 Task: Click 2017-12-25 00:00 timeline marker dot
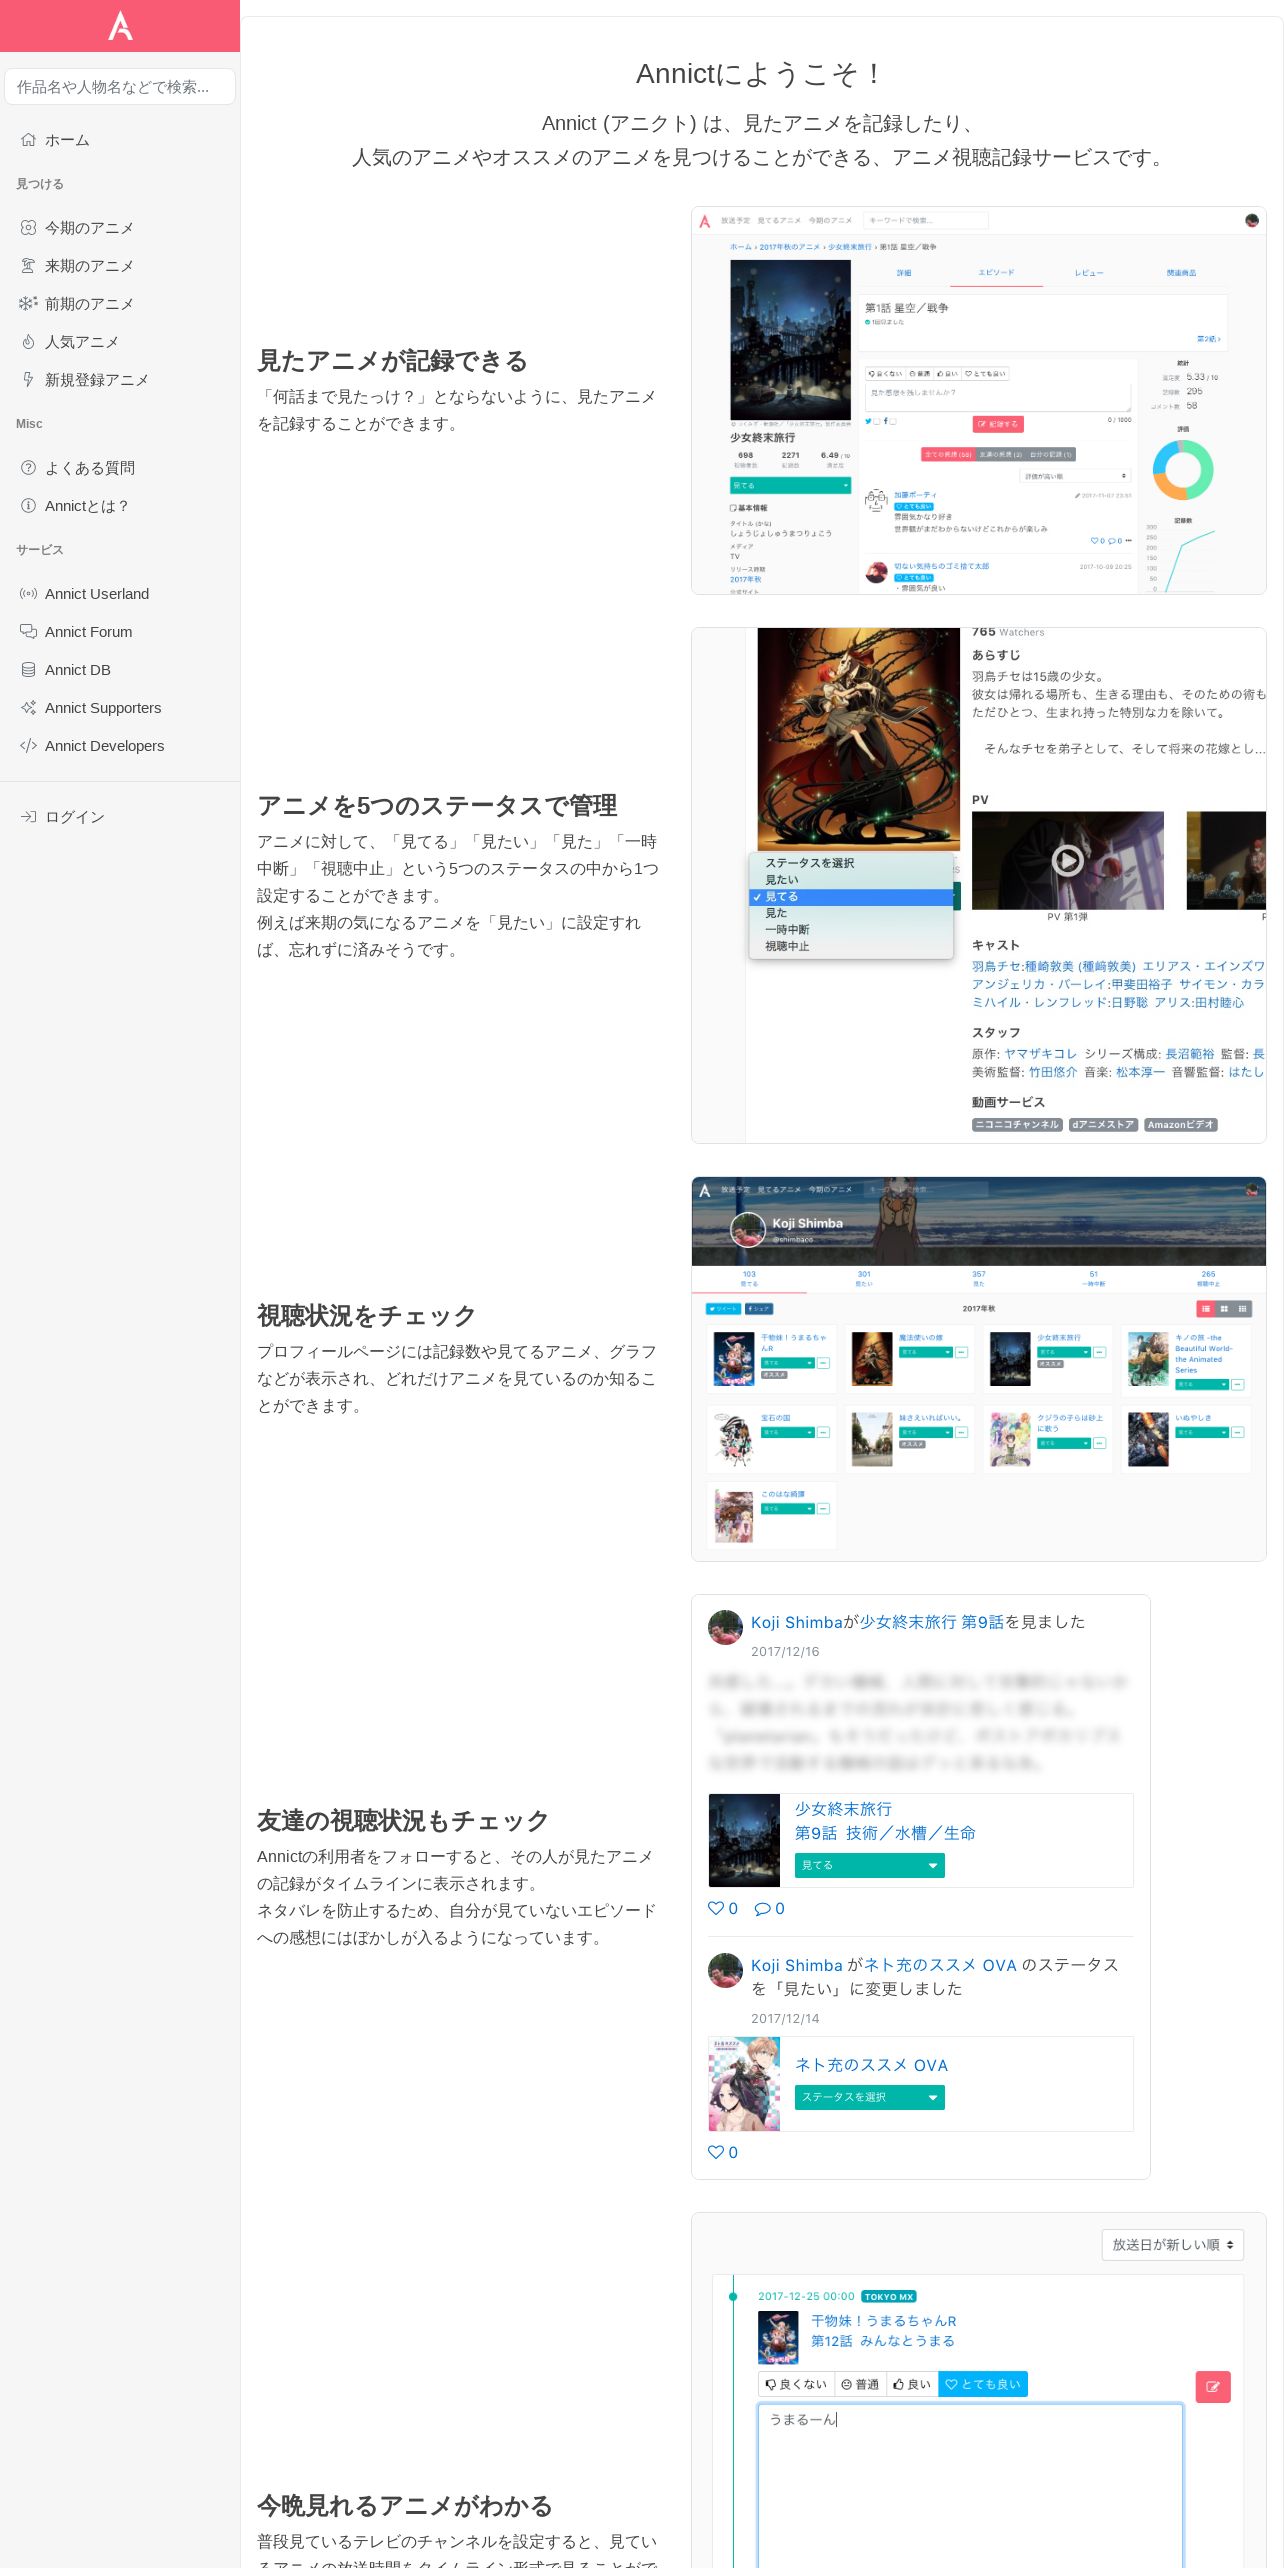[x=733, y=2297]
